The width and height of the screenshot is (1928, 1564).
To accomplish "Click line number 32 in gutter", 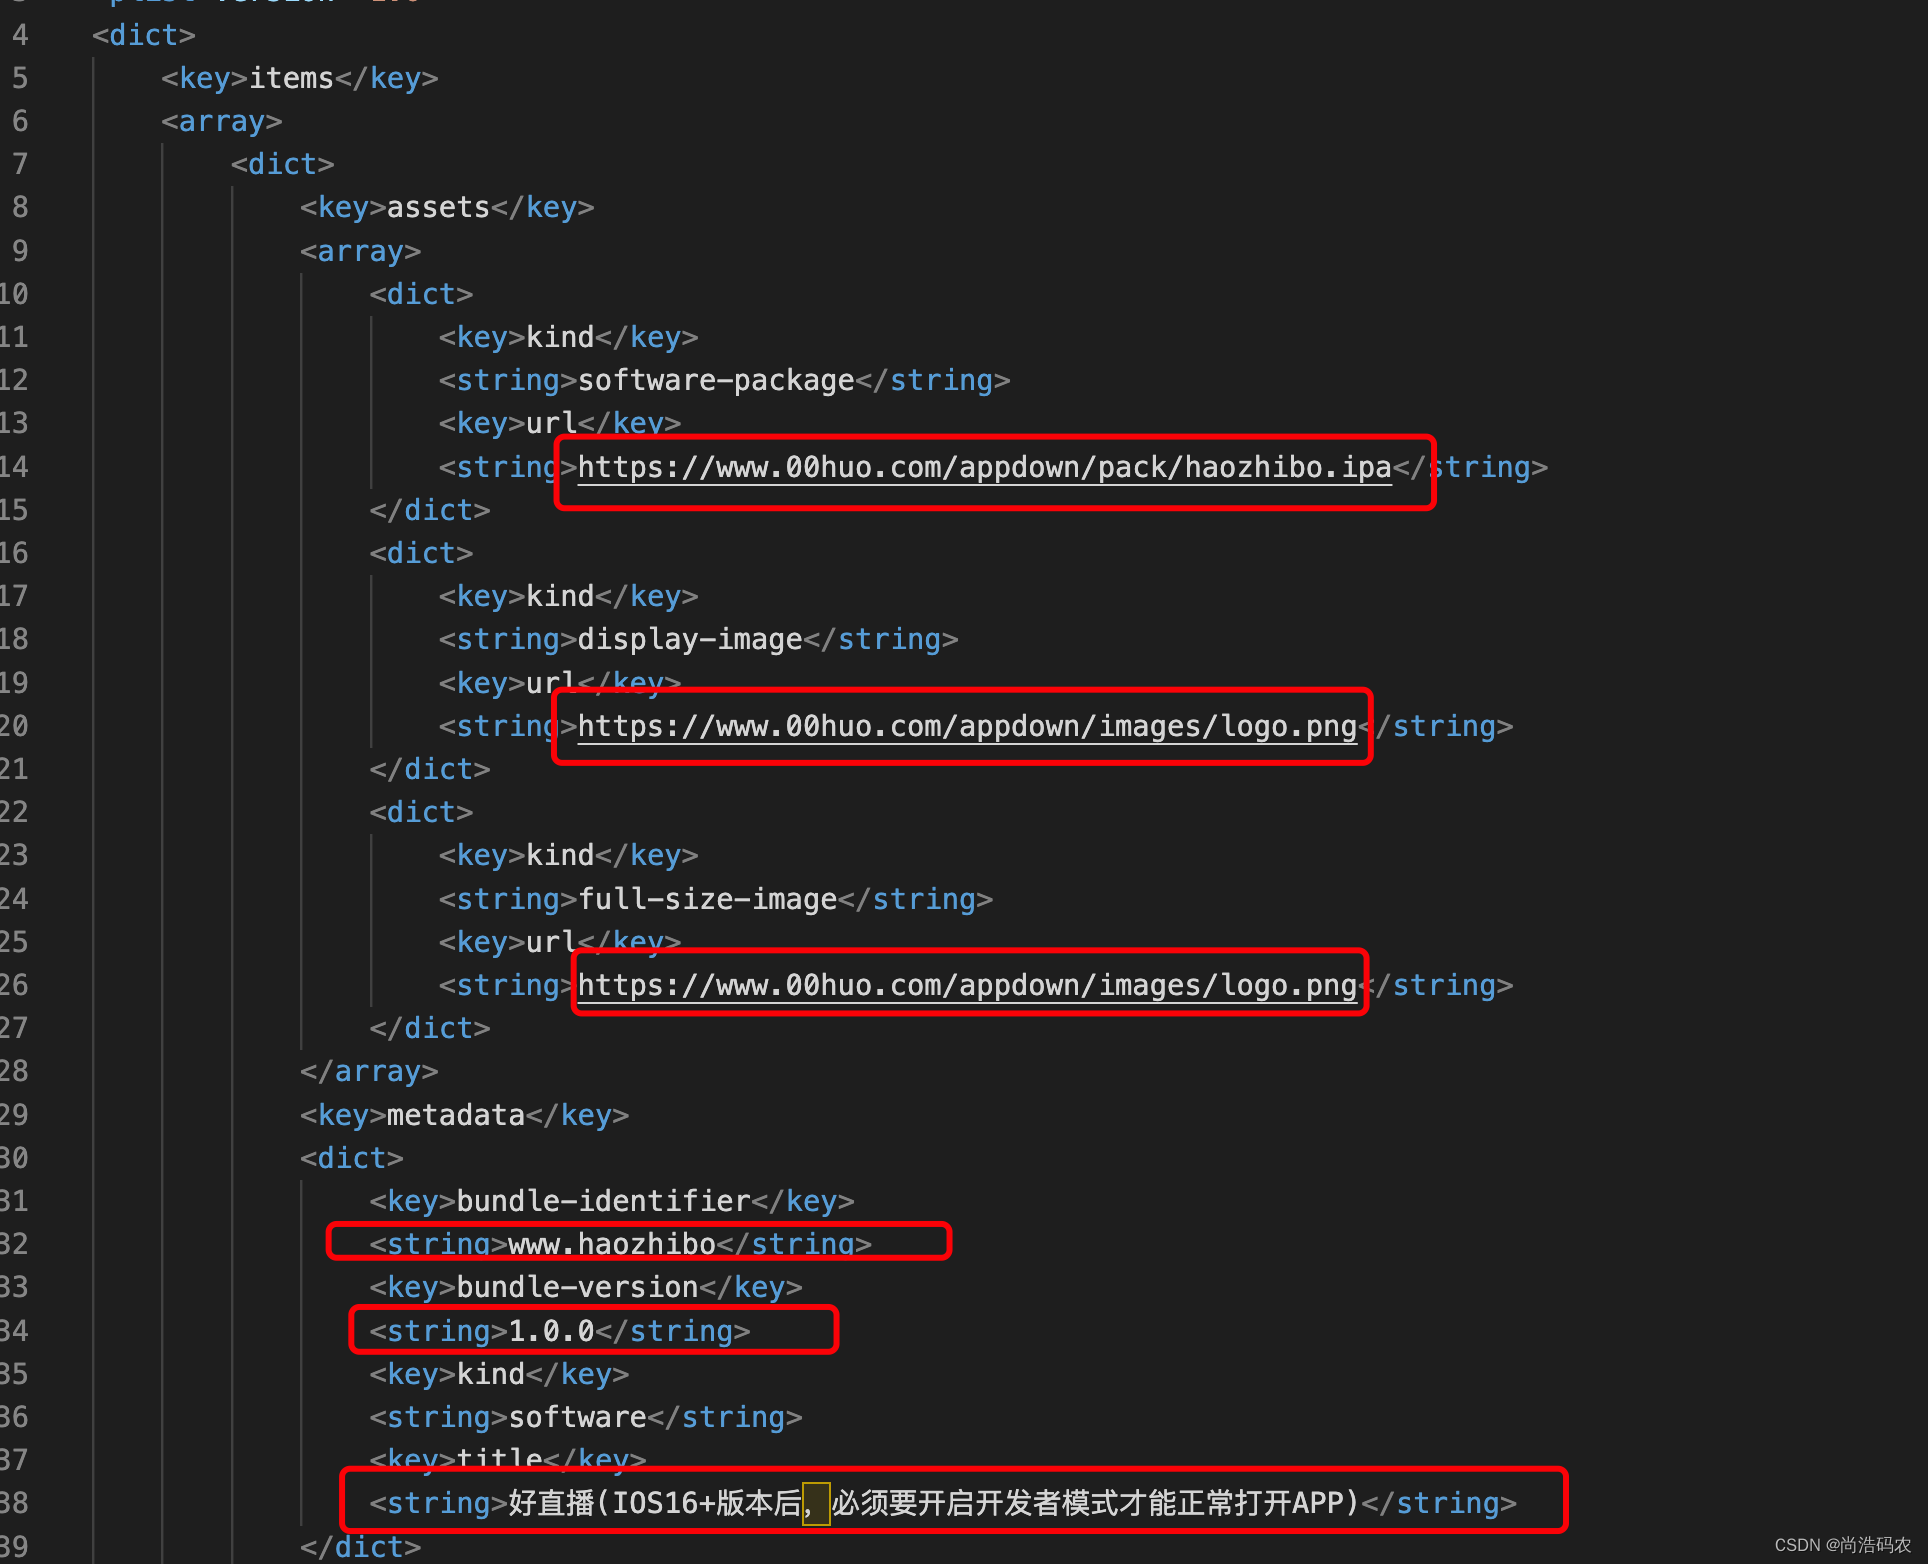I will point(15,1244).
